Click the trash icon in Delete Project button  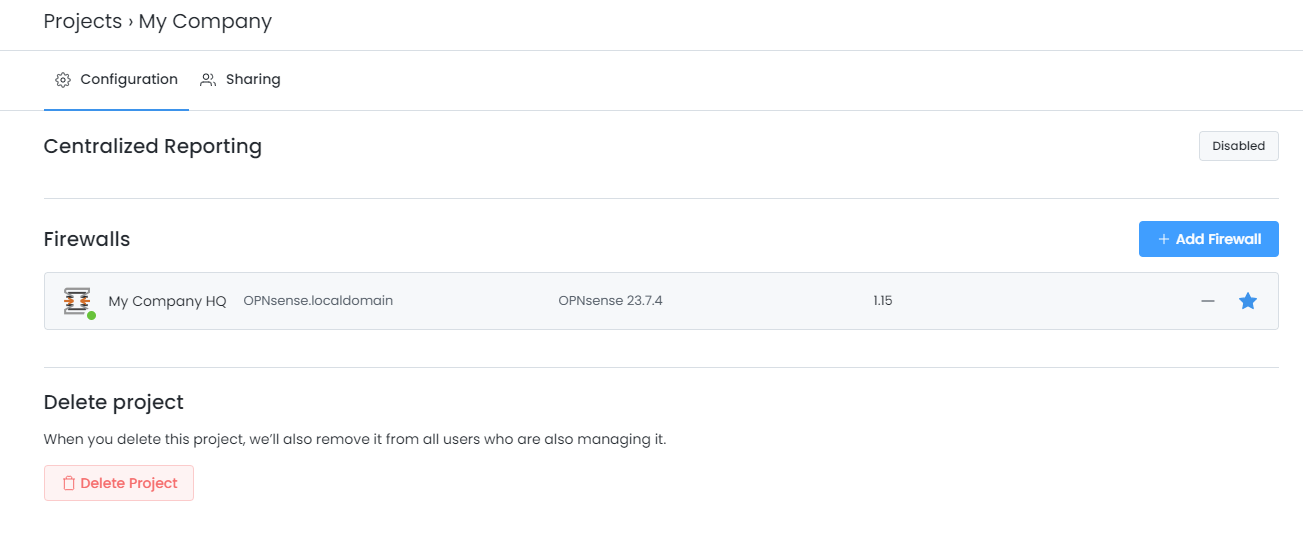click(69, 483)
